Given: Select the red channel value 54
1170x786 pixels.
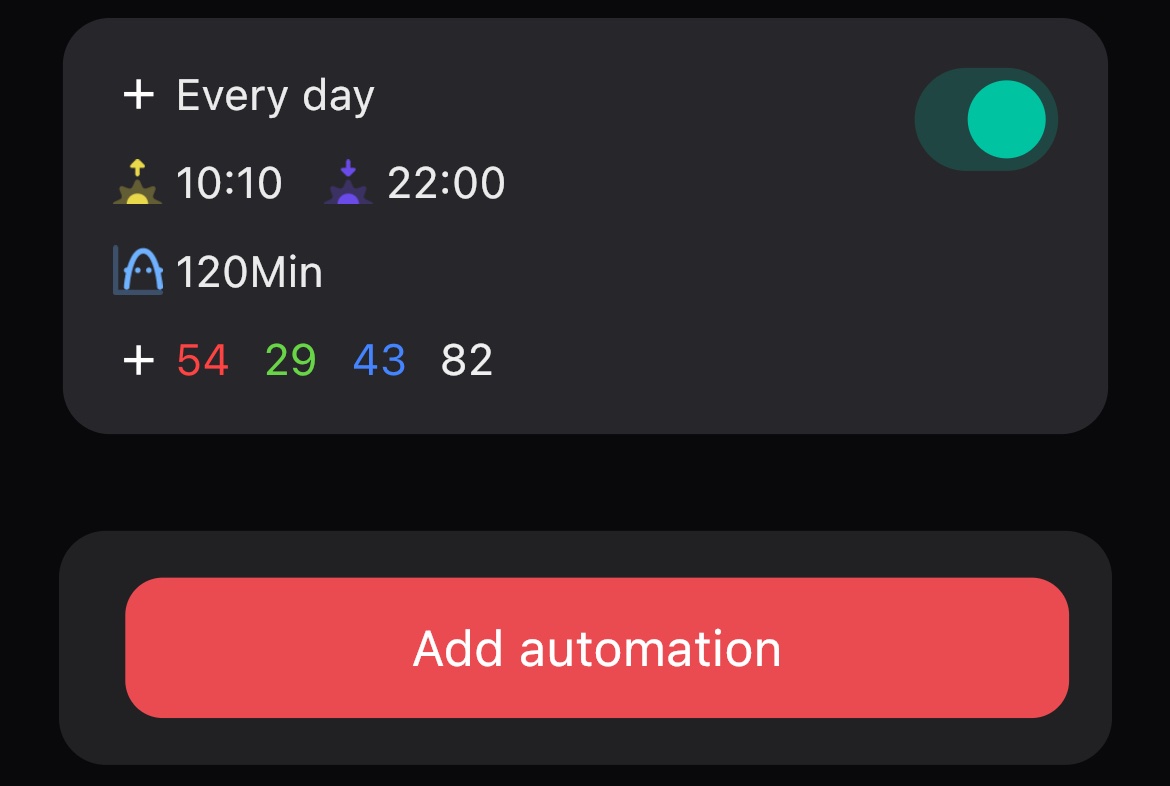Looking at the screenshot, I should (203, 360).
